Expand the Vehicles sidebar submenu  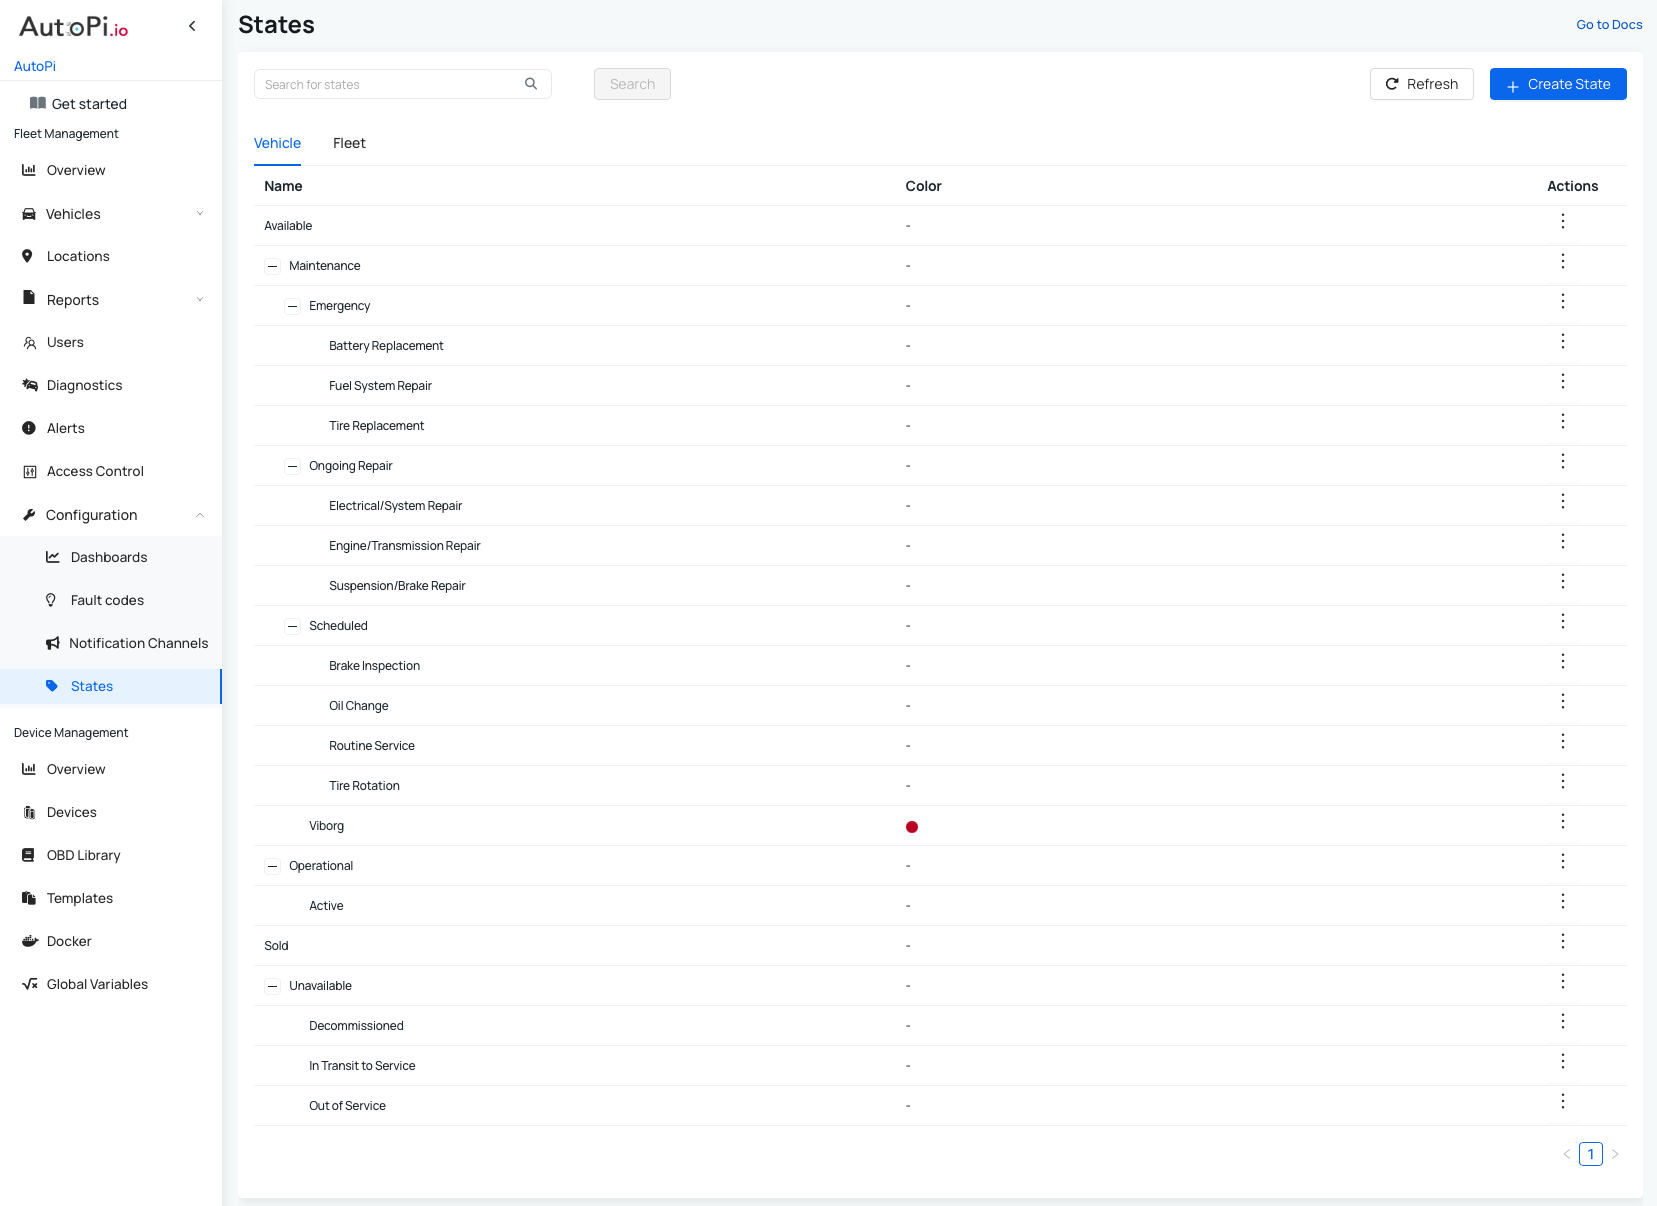coord(111,214)
